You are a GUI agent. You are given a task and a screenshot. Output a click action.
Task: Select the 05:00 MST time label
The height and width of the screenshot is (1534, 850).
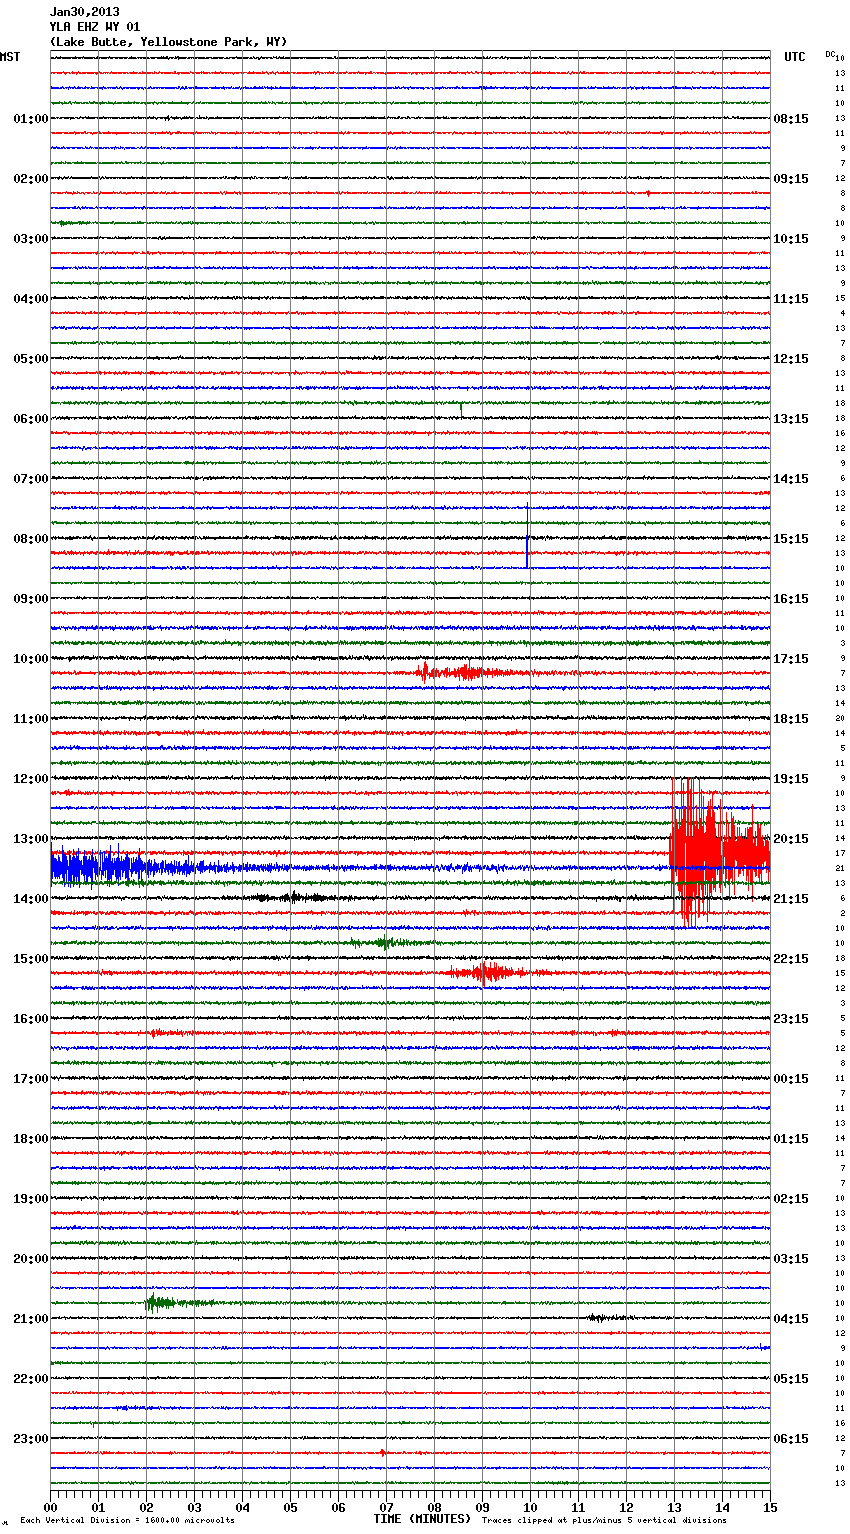[31, 359]
